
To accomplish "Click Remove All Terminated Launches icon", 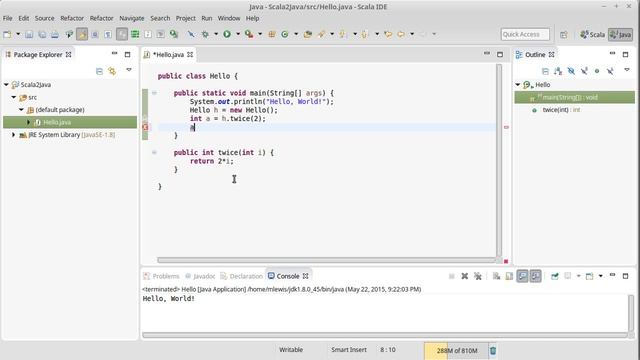I will click(x=478, y=276).
